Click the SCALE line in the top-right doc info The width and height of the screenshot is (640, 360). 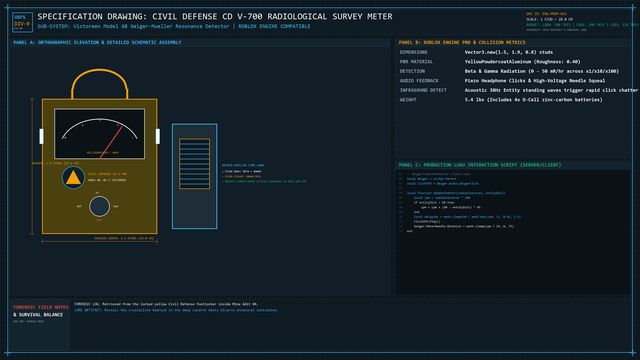coord(549,19)
